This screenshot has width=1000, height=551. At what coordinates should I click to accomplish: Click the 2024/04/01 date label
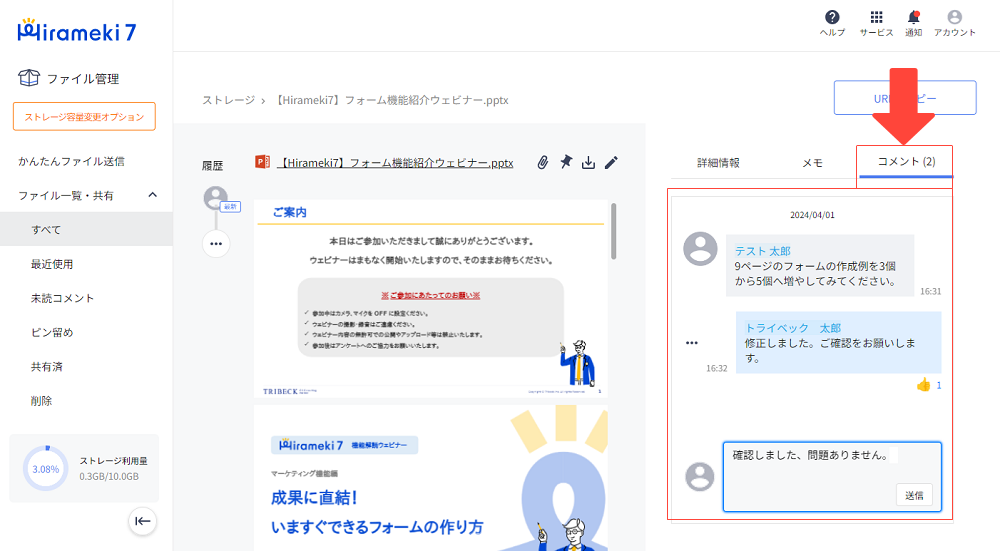(812, 215)
